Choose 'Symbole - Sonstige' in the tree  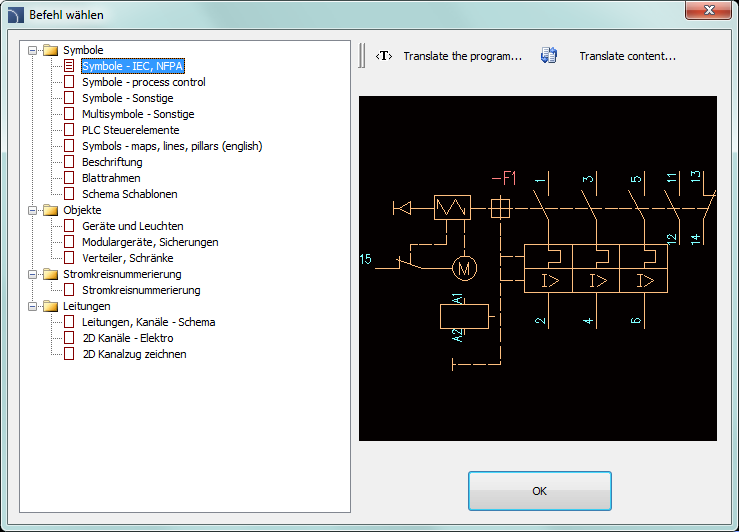click(x=128, y=98)
